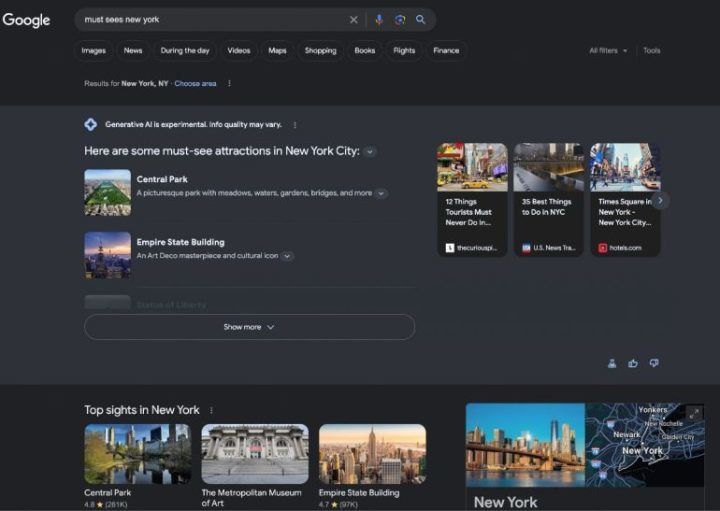
Task: Click the voice search microphone icon
Action: (379, 20)
